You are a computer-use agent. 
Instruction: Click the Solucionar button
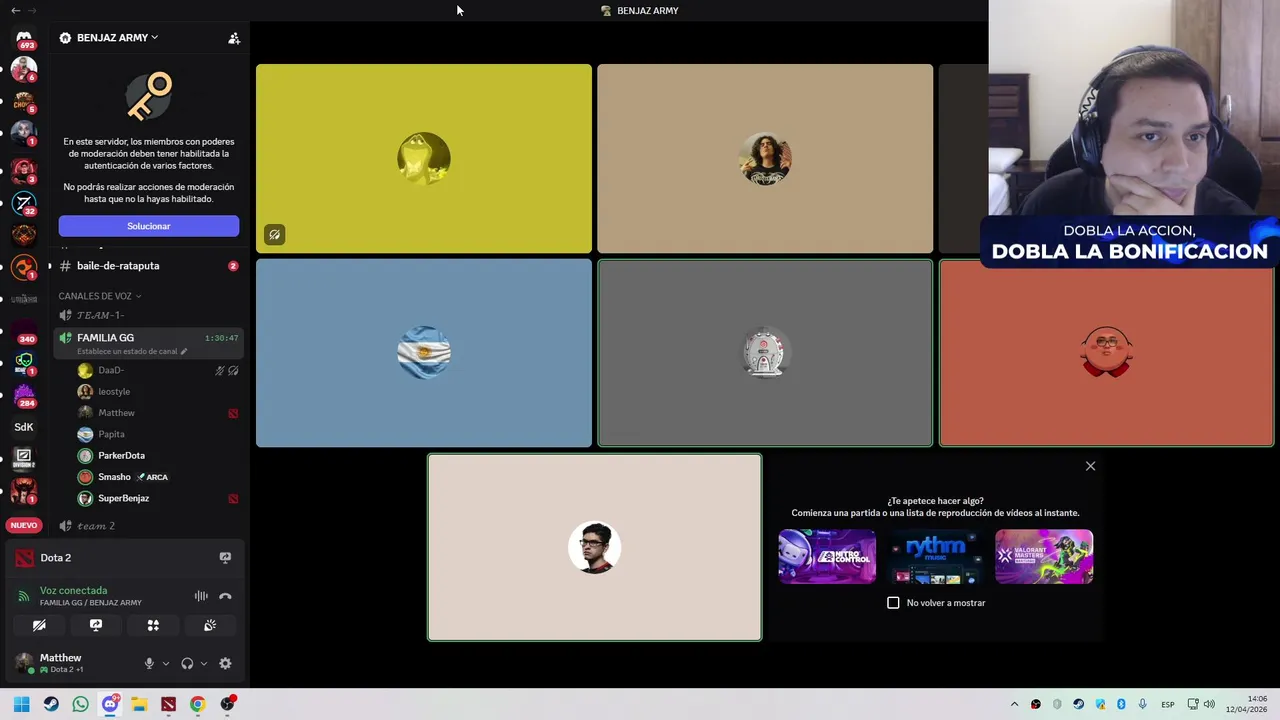pos(149,226)
